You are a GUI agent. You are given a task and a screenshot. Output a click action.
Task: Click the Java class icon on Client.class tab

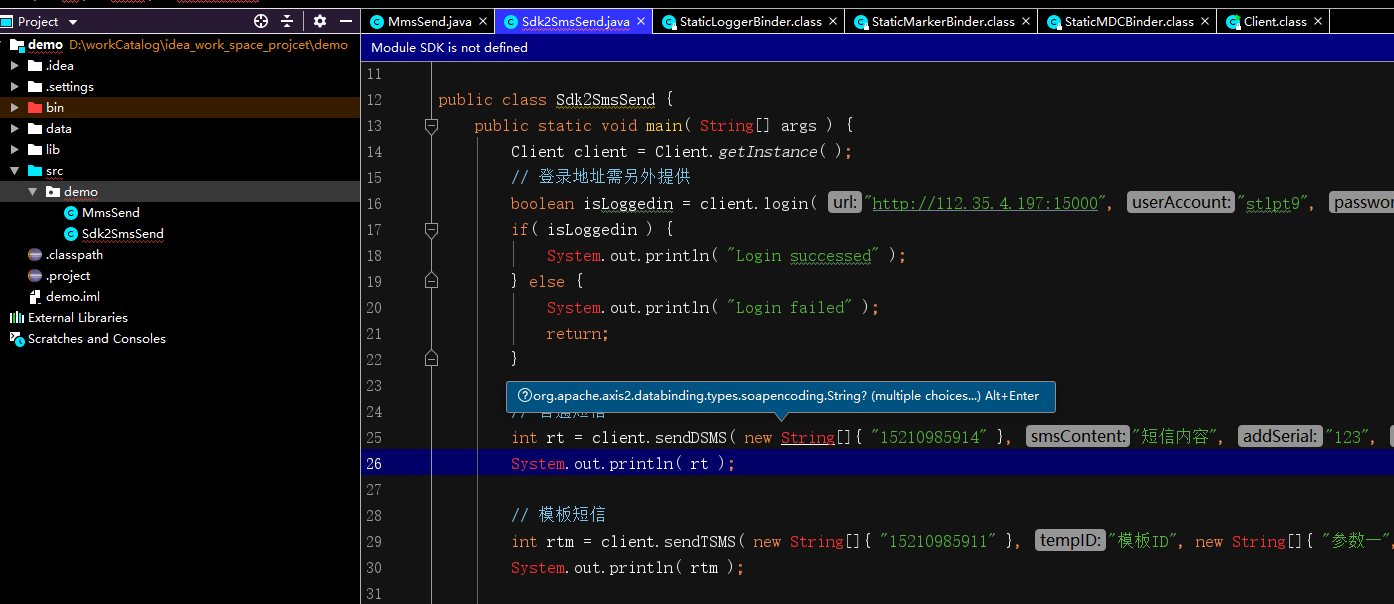[x=1233, y=20]
